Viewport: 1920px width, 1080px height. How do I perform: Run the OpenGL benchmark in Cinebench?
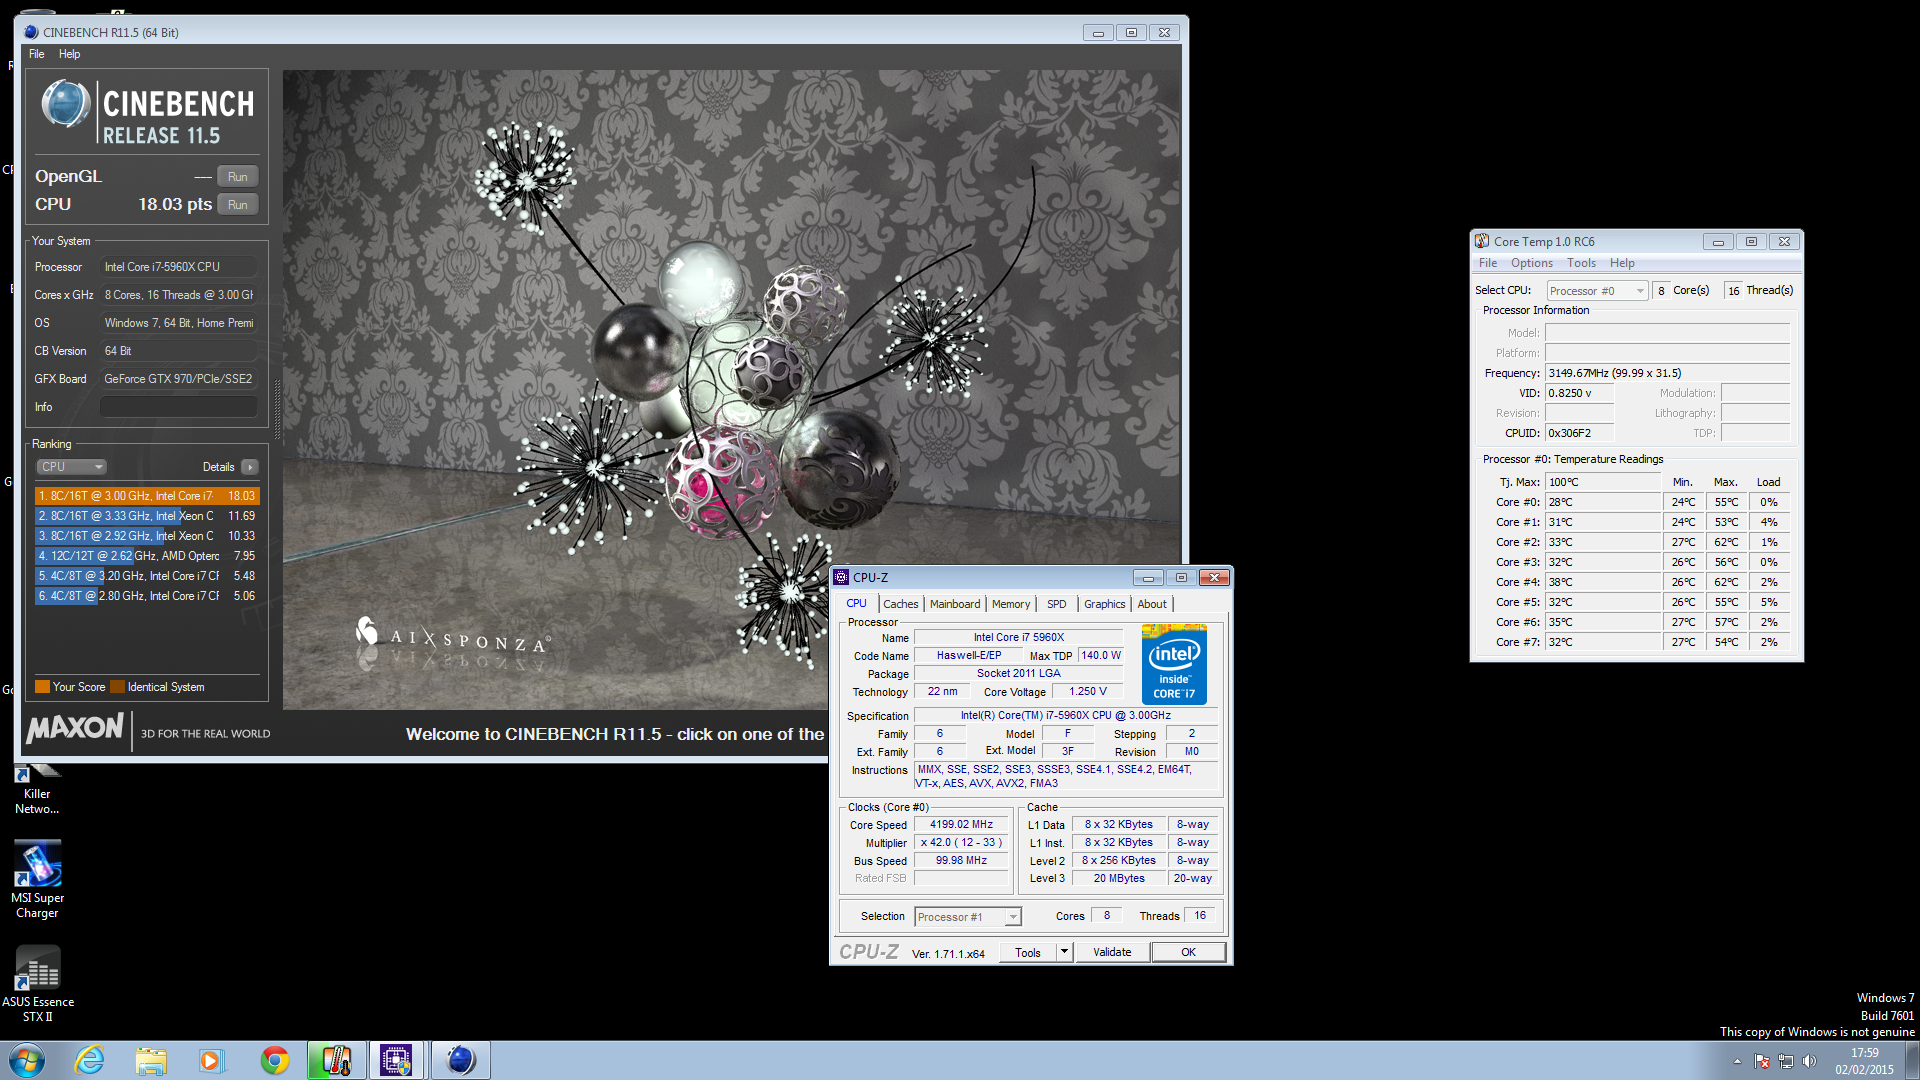pos(237,177)
